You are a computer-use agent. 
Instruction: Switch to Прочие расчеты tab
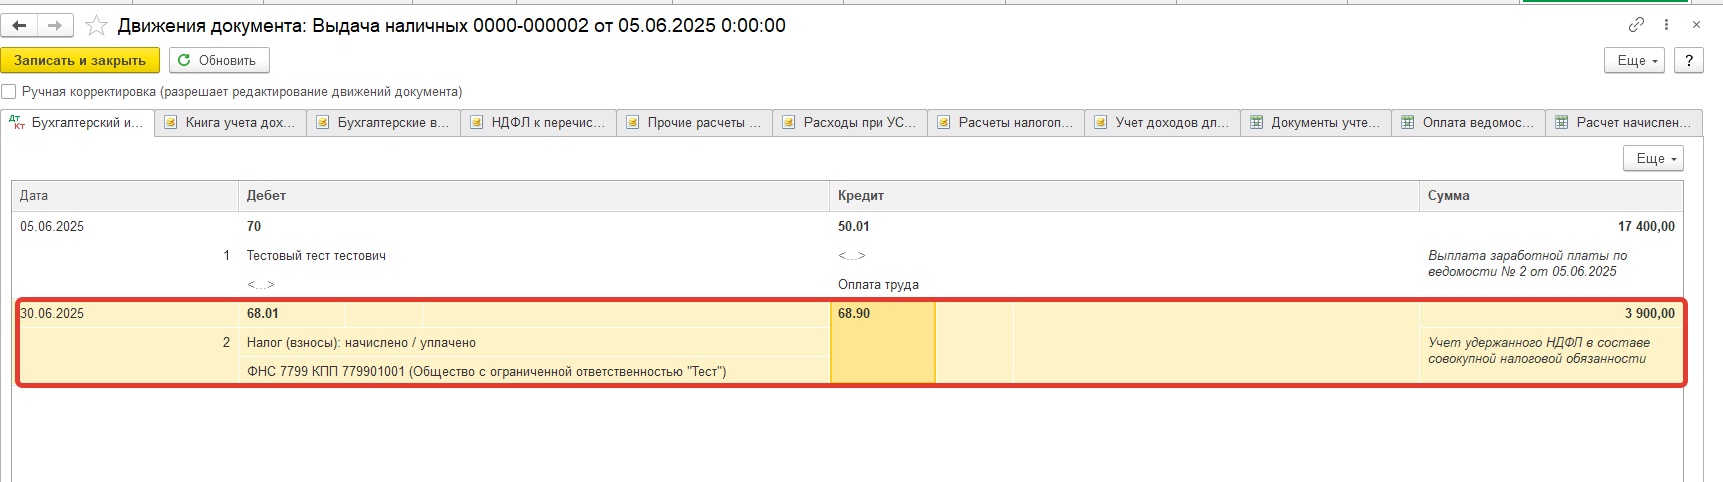click(x=695, y=122)
